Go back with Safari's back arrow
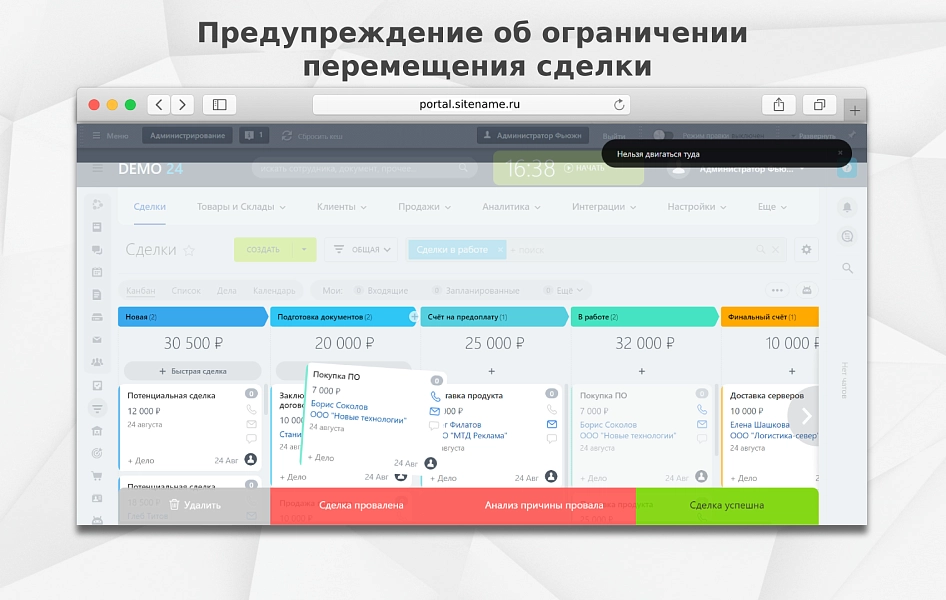Image resolution: width=946 pixels, height=600 pixels. [x=159, y=105]
